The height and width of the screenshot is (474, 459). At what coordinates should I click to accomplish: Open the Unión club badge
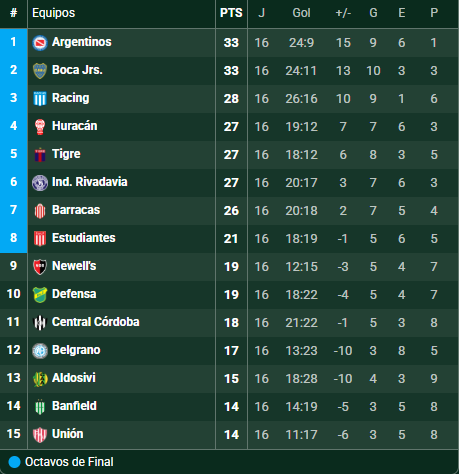40,435
